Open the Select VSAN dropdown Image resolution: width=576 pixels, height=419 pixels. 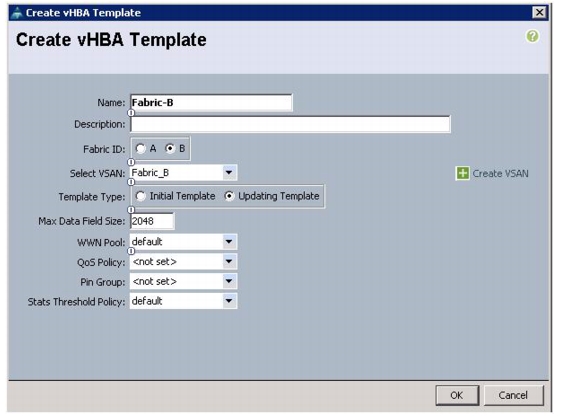(229, 173)
